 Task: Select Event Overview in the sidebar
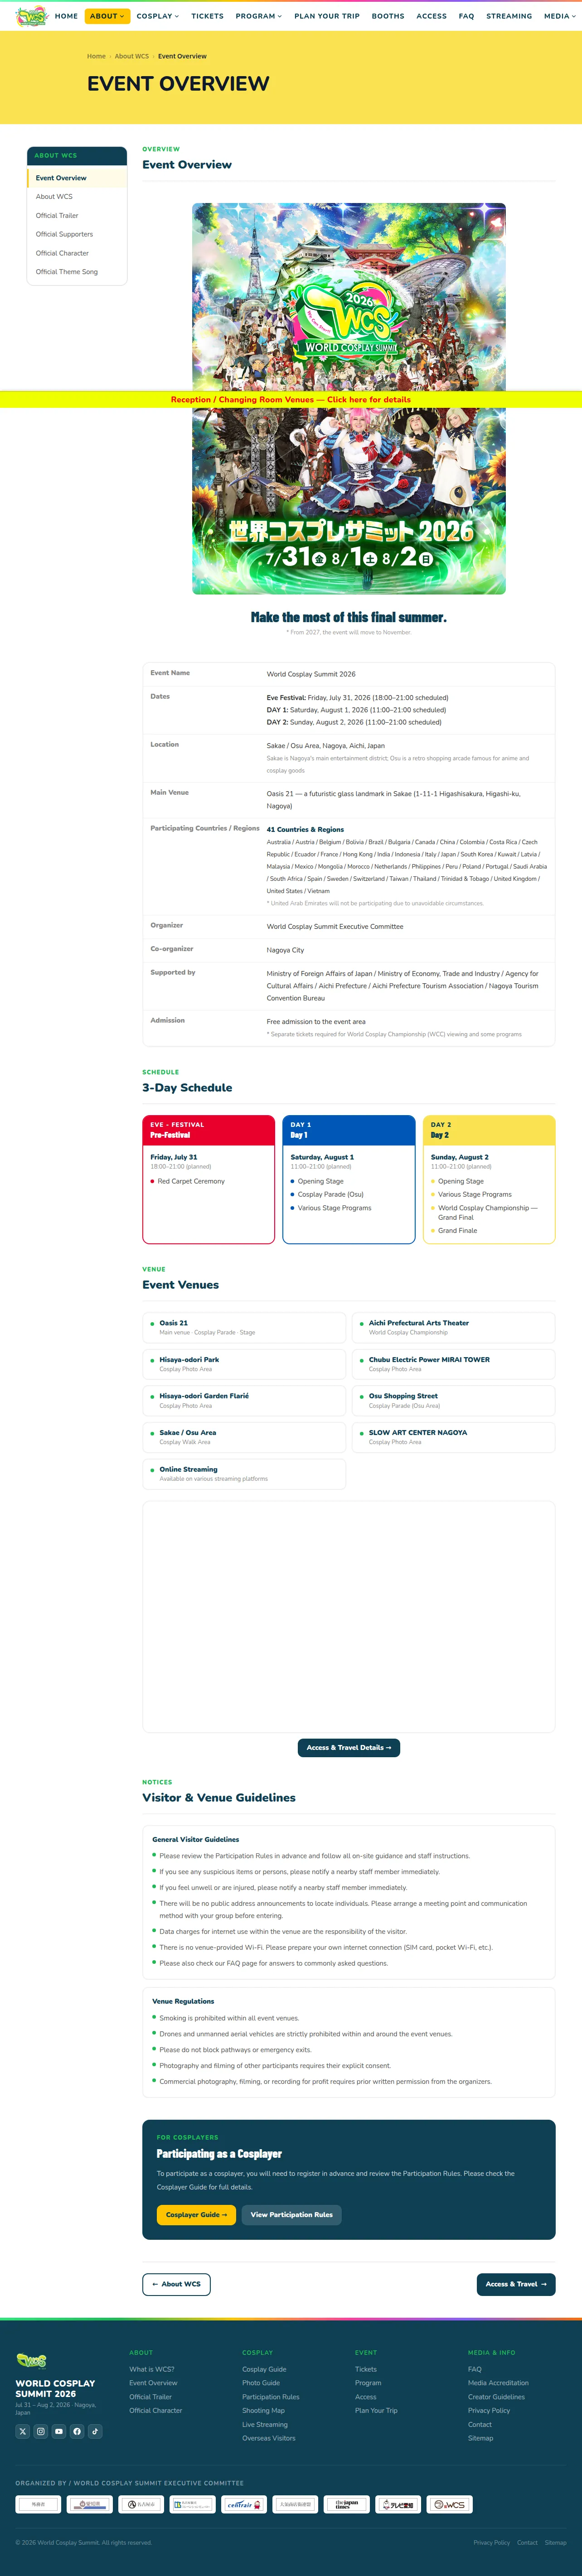(77, 178)
